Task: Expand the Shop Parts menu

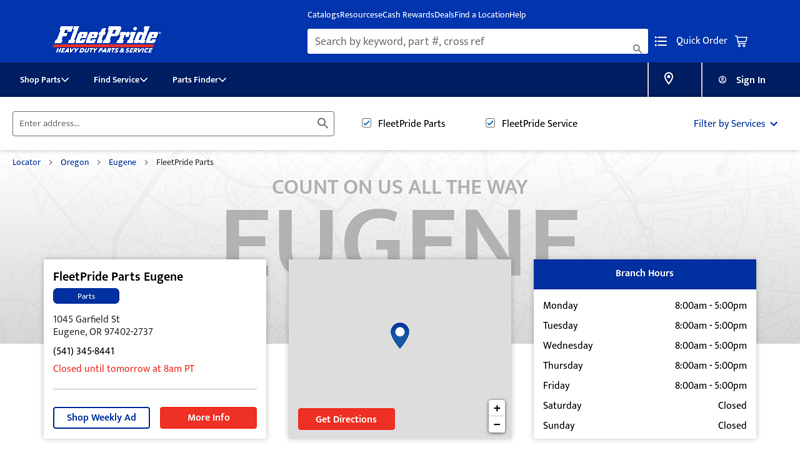Action: click(x=44, y=79)
